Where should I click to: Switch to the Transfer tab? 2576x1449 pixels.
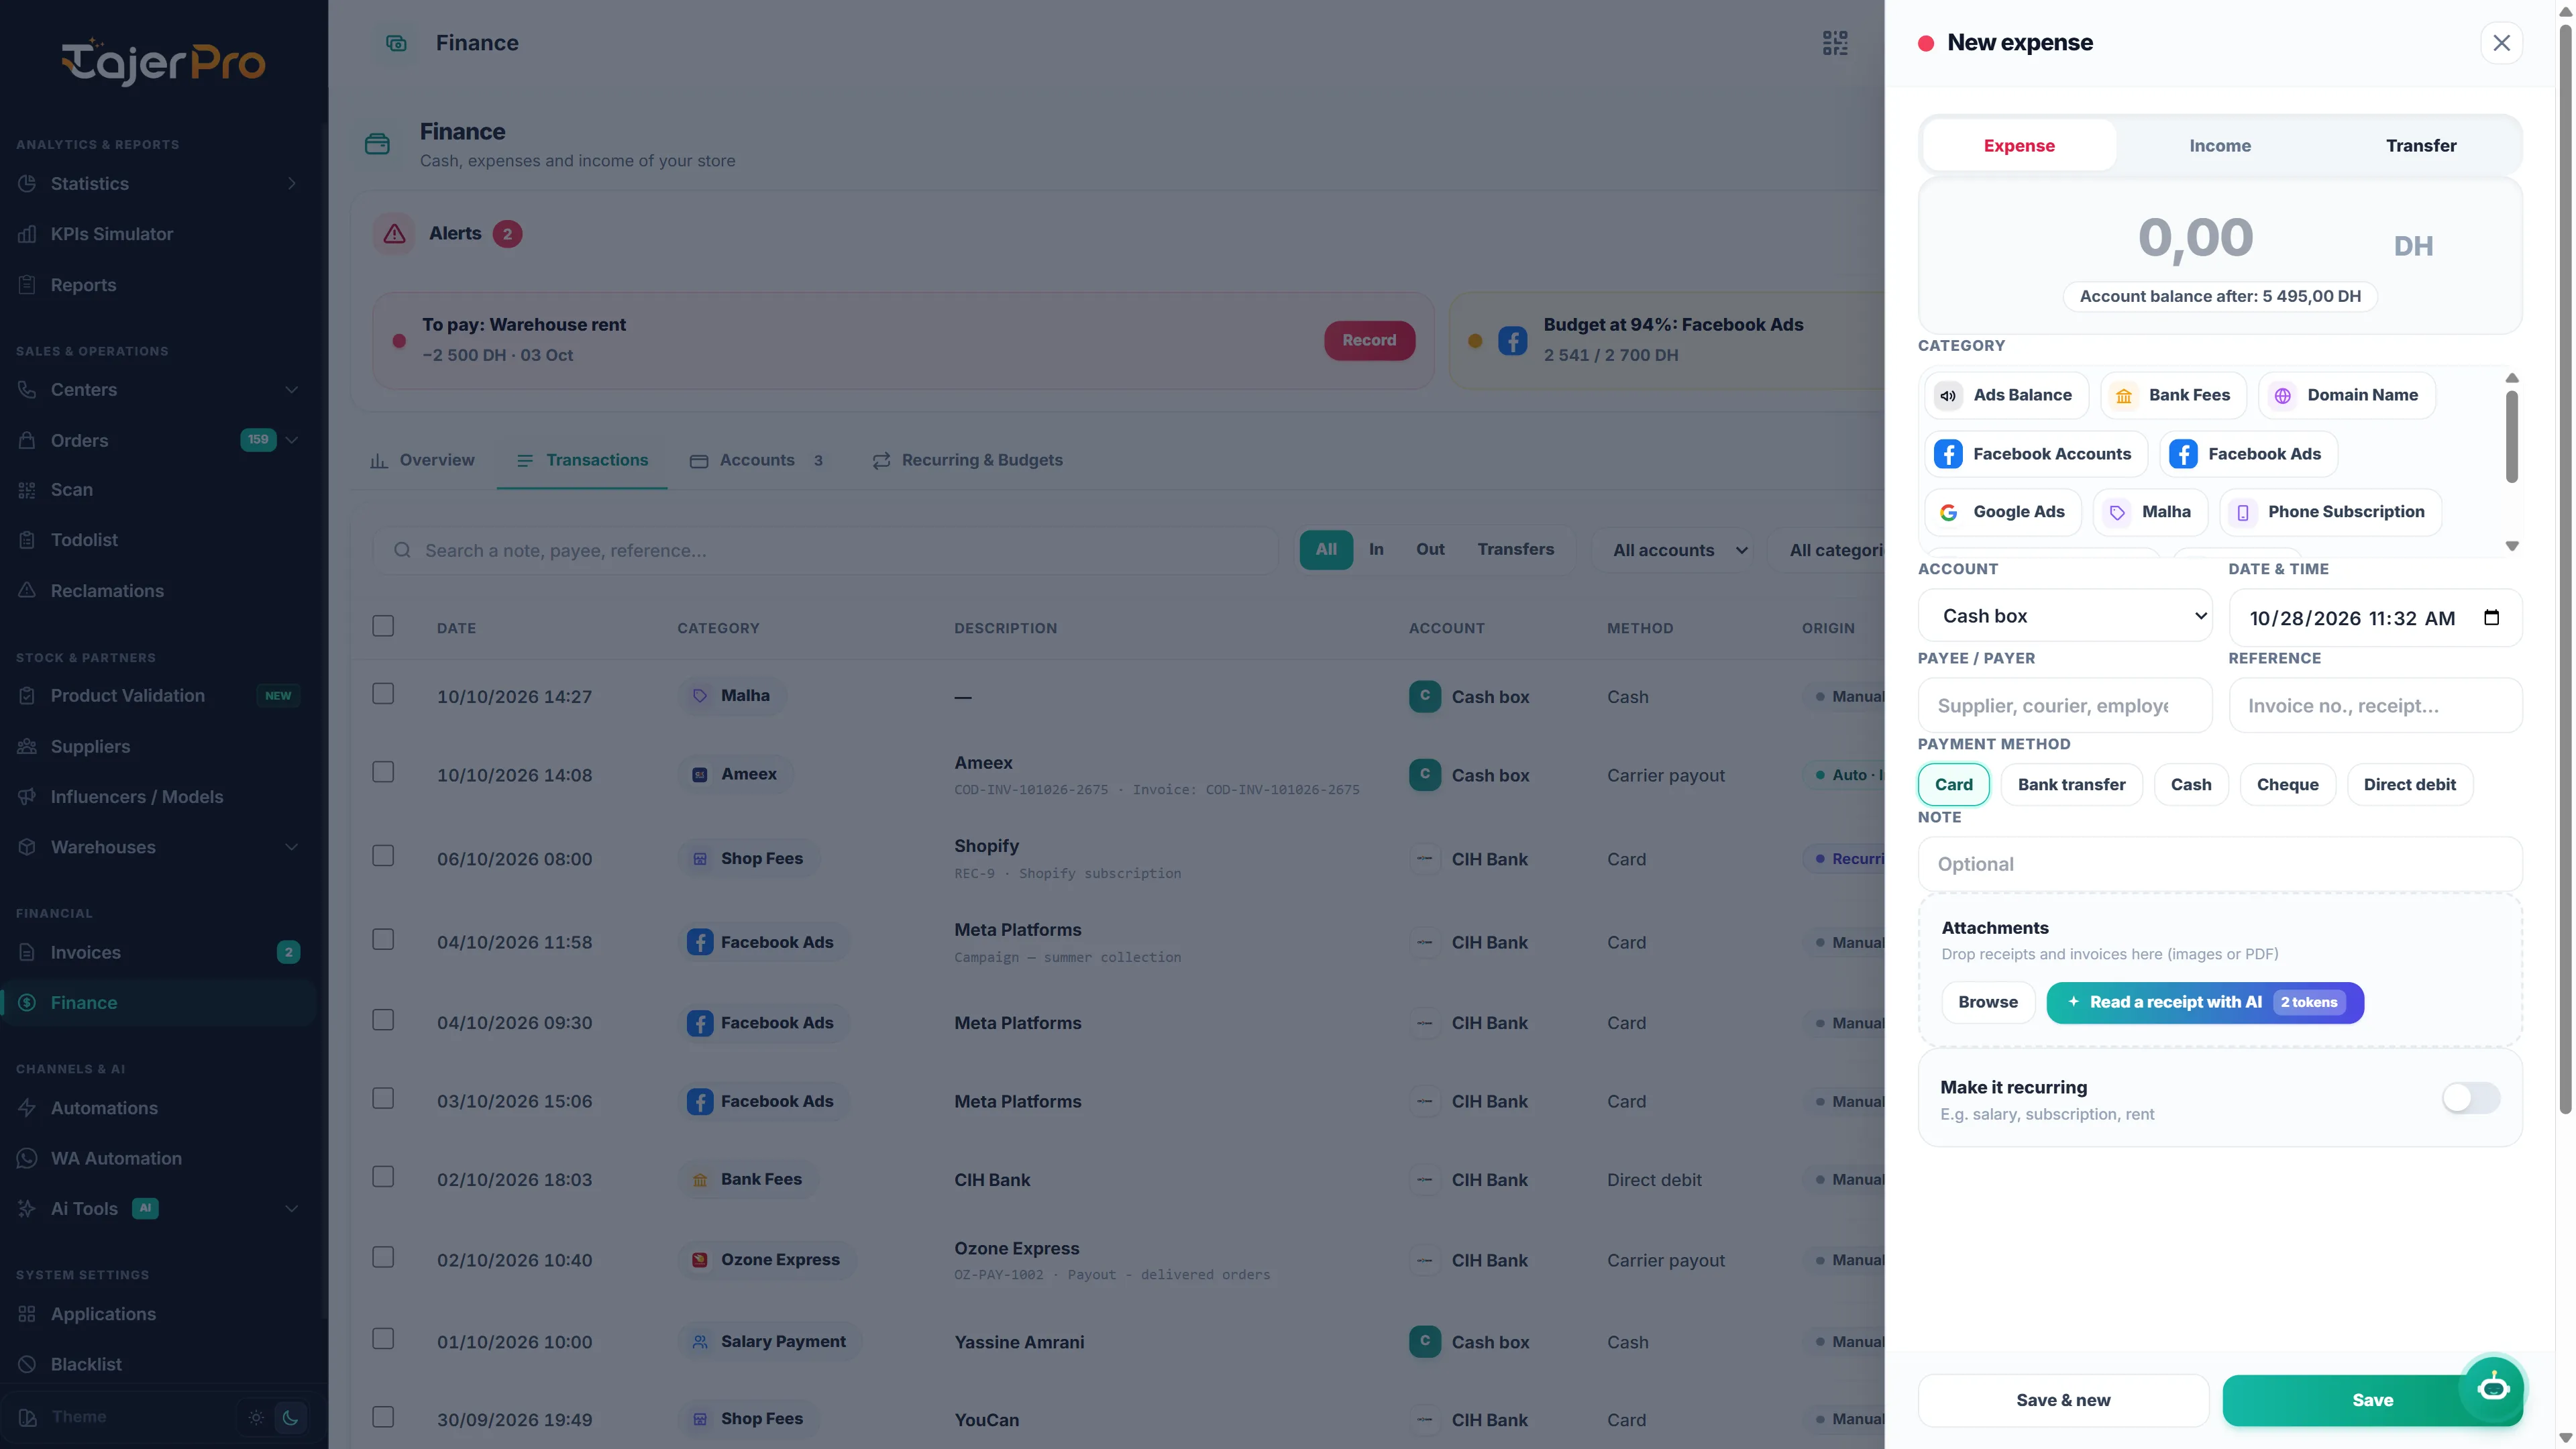click(2420, 145)
